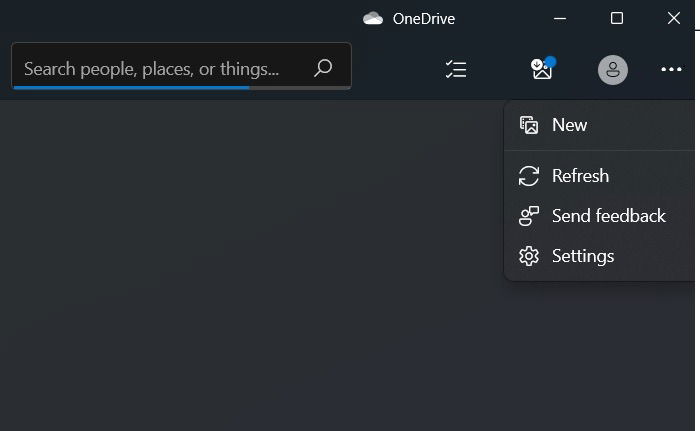Focus the Search people, places, or things field
700x431 pixels.
(181, 66)
